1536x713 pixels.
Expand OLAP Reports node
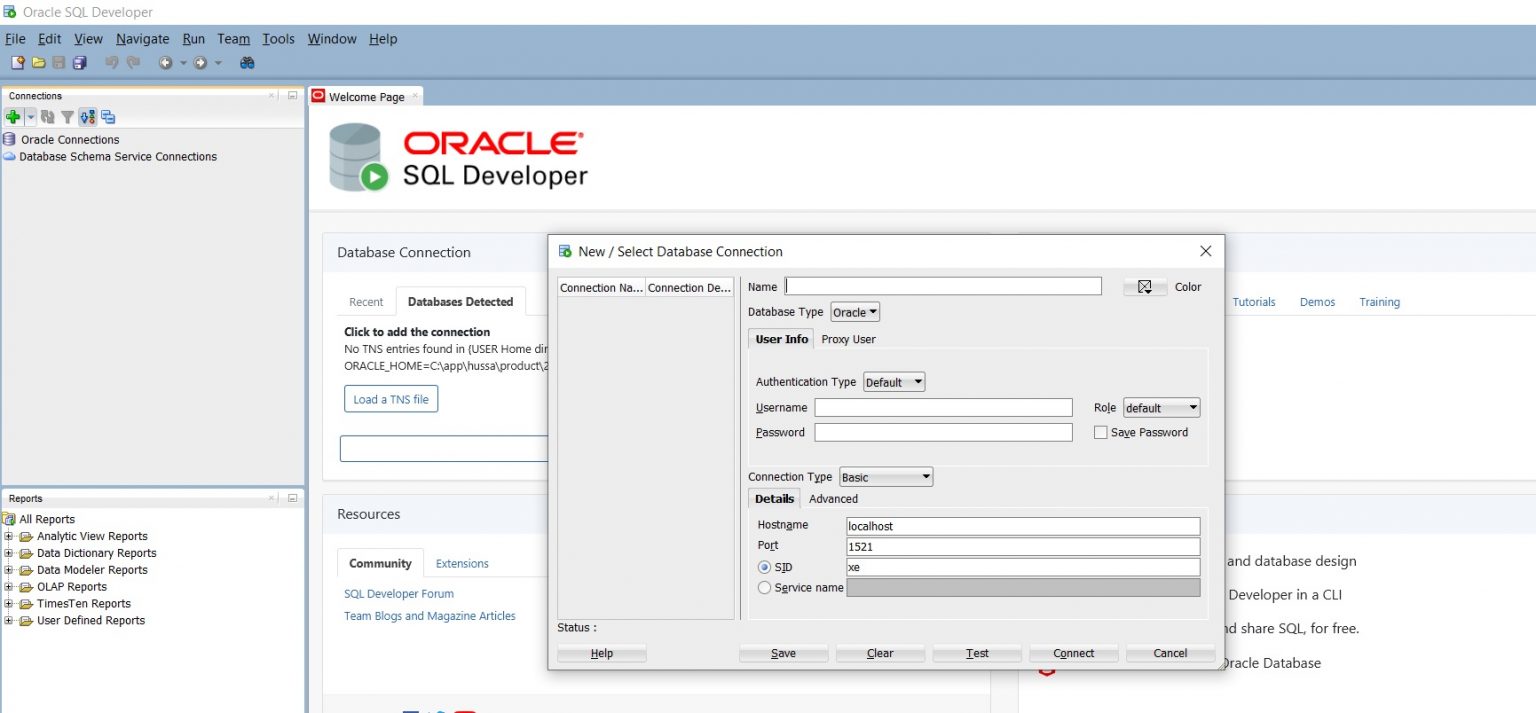click(9, 587)
